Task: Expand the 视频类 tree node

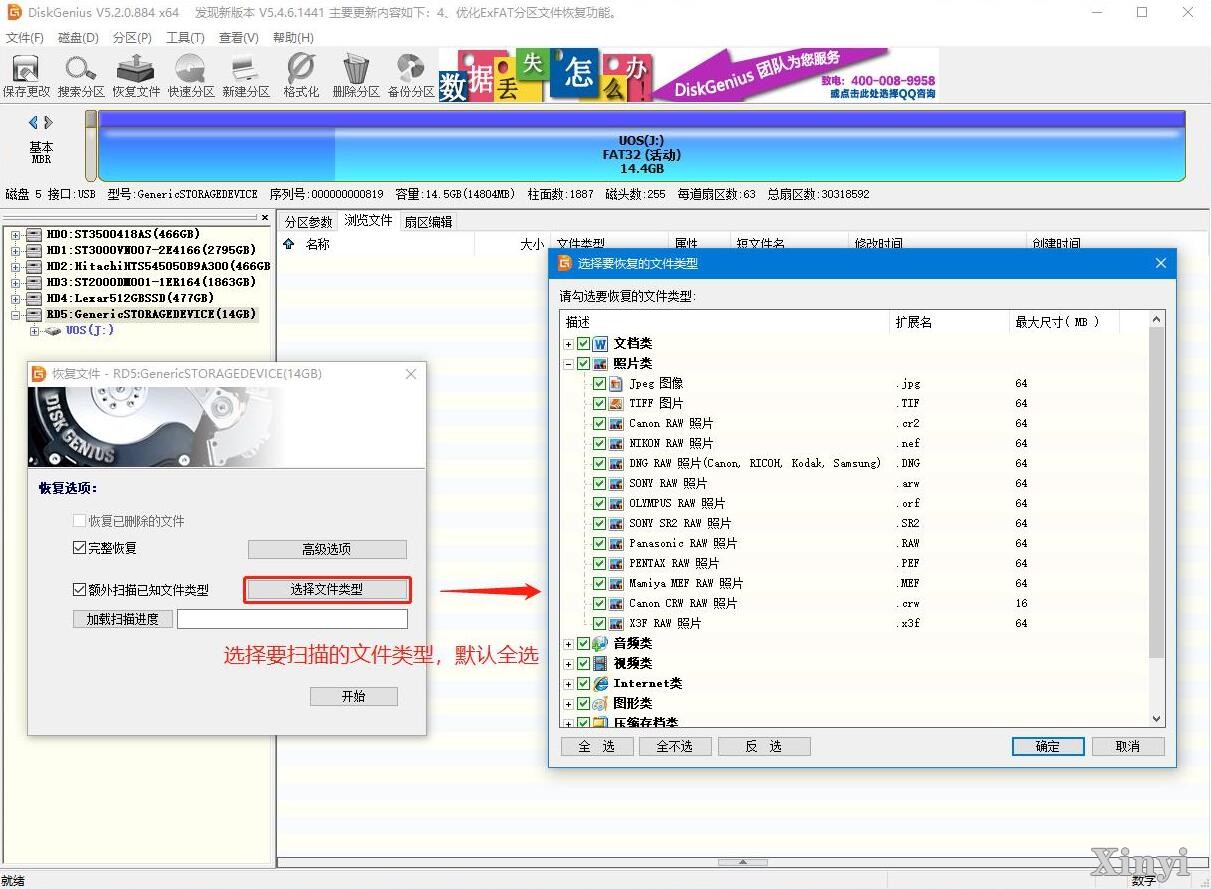Action: pyautogui.click(x=569, y=664)
